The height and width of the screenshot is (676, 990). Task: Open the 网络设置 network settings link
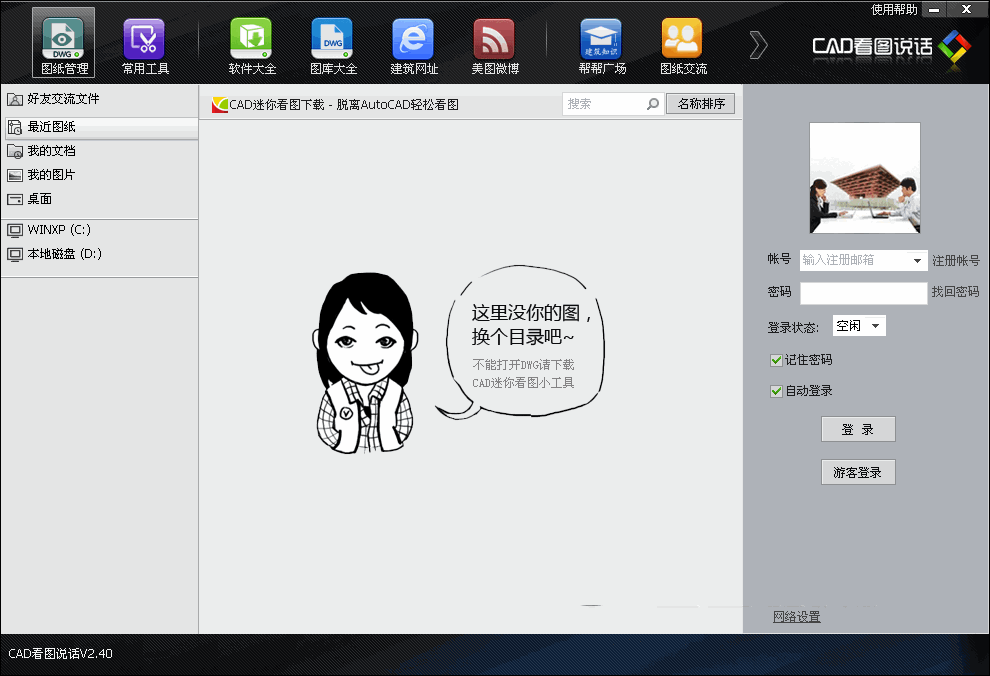click(796, 617)
